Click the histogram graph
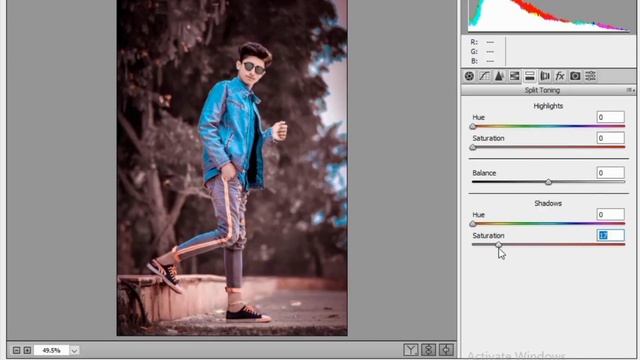The image size is (640, 360). [x=549, y=16]
